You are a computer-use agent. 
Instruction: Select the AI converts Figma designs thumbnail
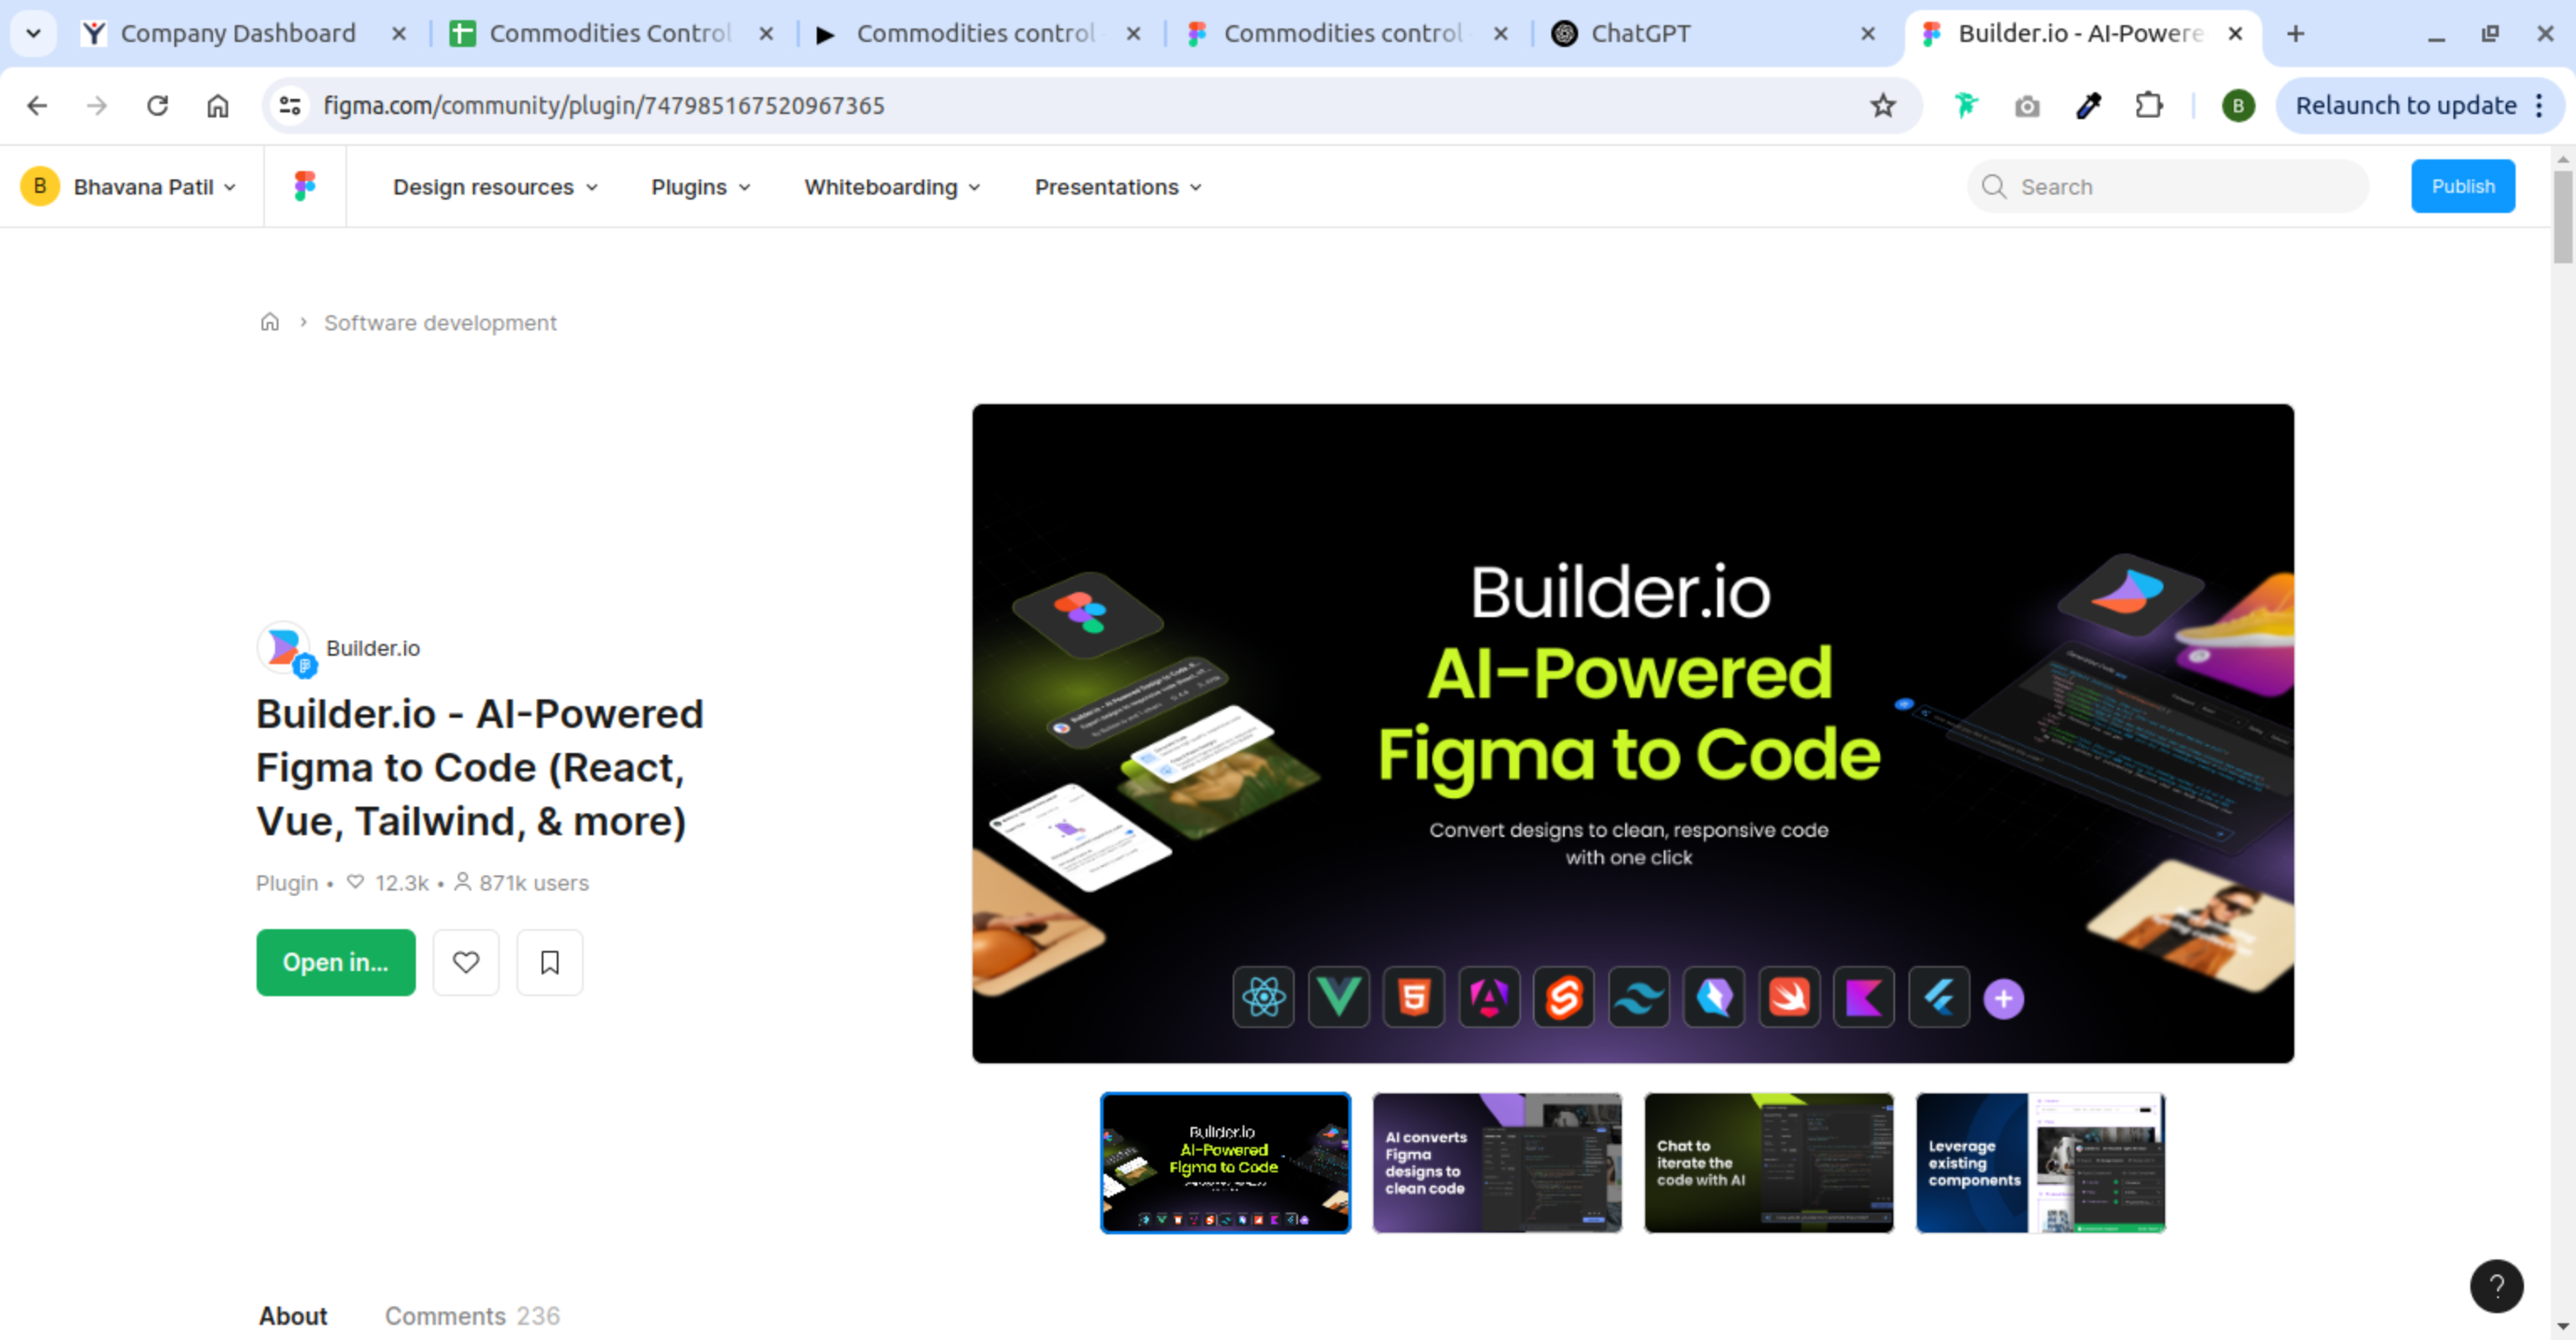pyautogui.click(x=1496, y=1162)
